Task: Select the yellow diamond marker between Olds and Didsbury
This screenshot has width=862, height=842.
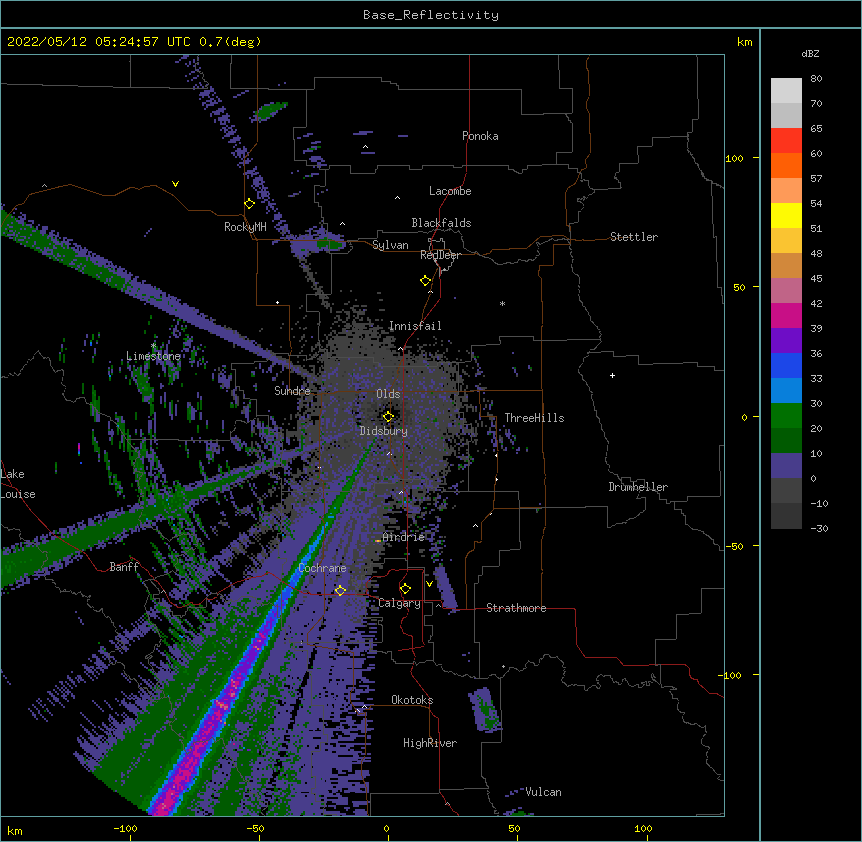Action: (x=389, y=417)
